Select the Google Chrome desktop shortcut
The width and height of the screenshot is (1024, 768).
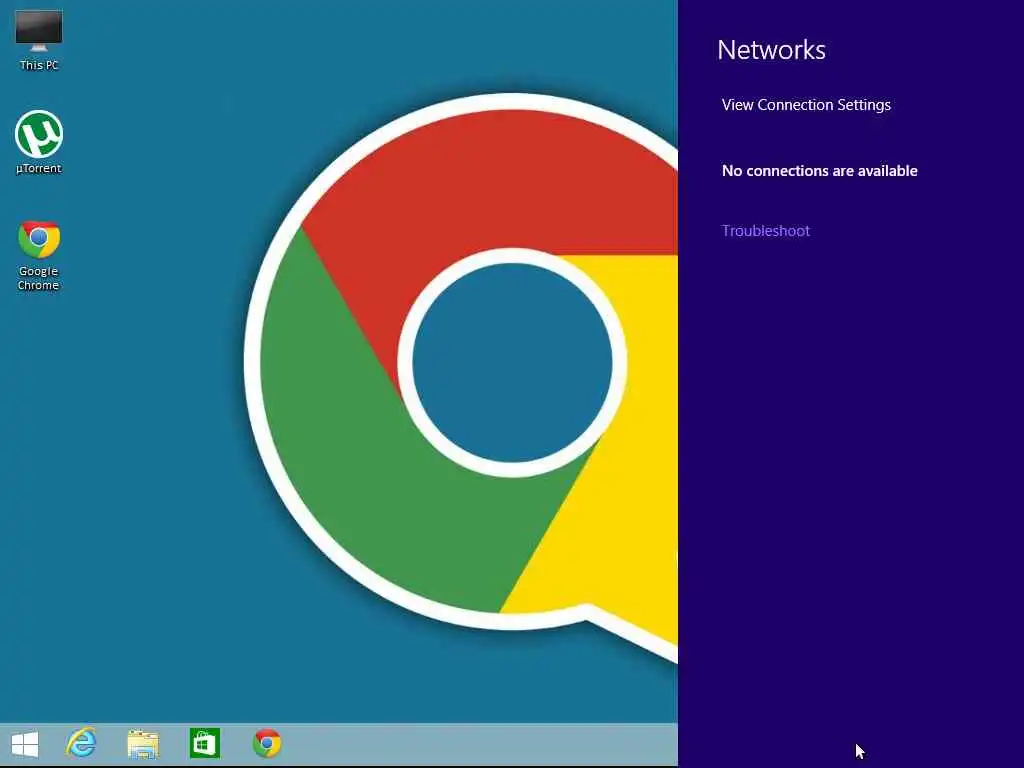39,256
